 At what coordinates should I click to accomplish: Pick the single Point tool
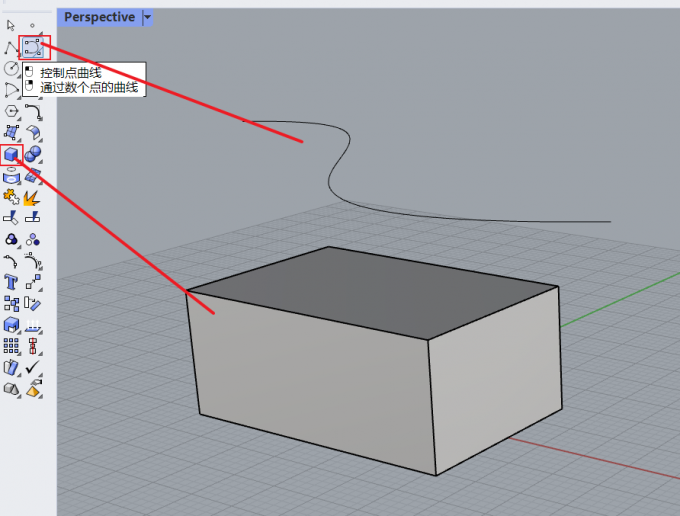(32, 25)
